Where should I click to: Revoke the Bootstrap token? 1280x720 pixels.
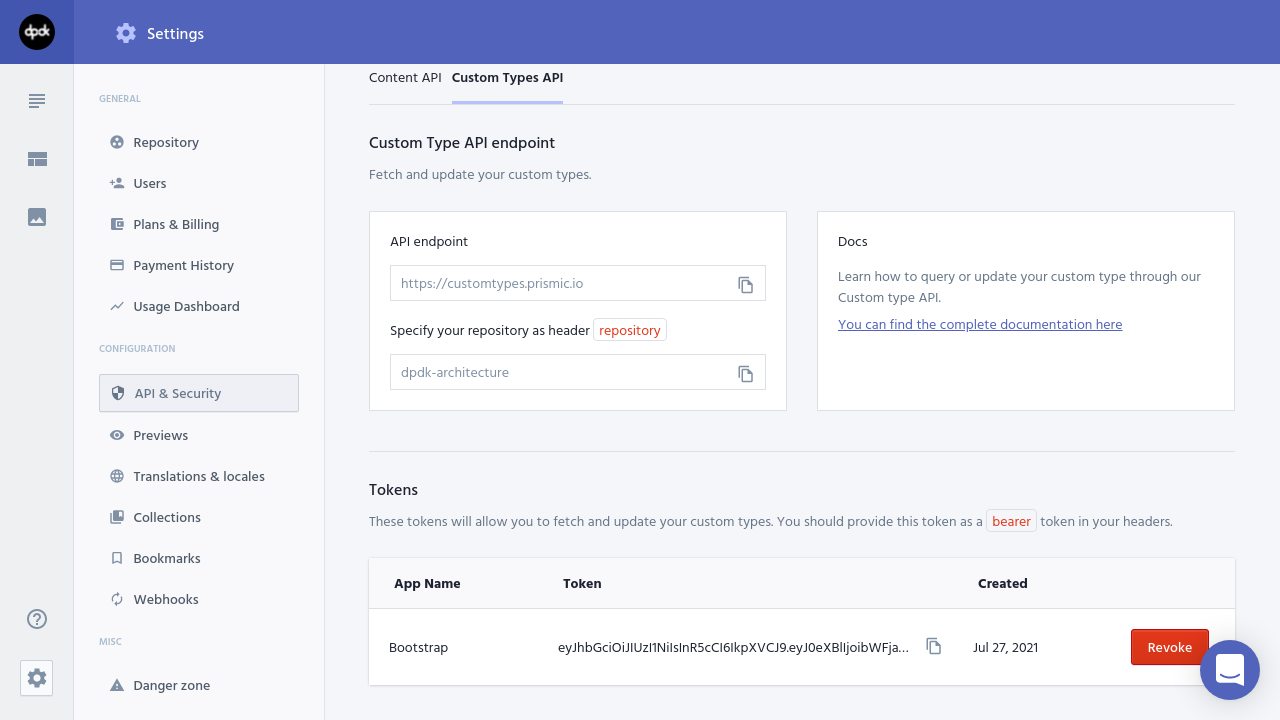tap(1169, 647)
